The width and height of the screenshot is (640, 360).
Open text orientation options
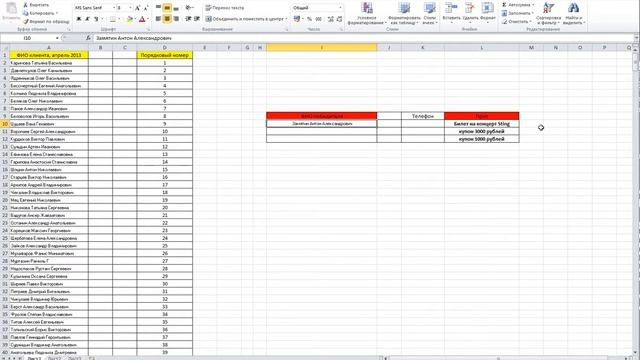pos(189,8)
